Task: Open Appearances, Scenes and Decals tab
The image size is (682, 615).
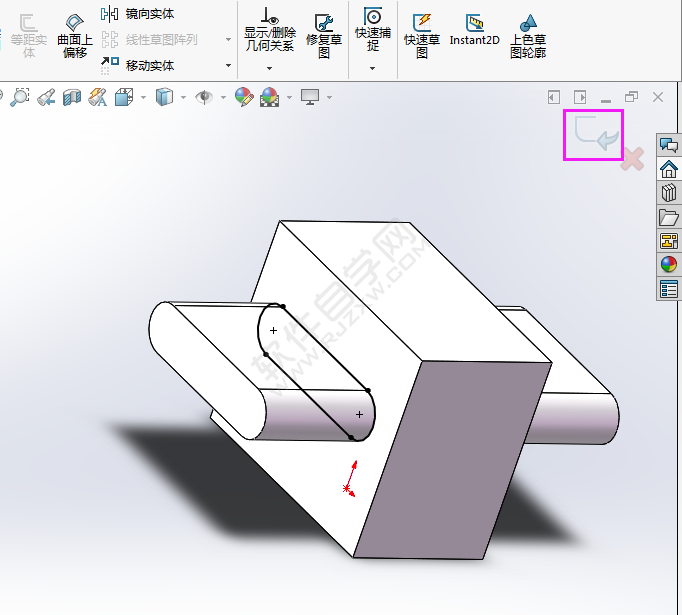Action: click(669, 264)
